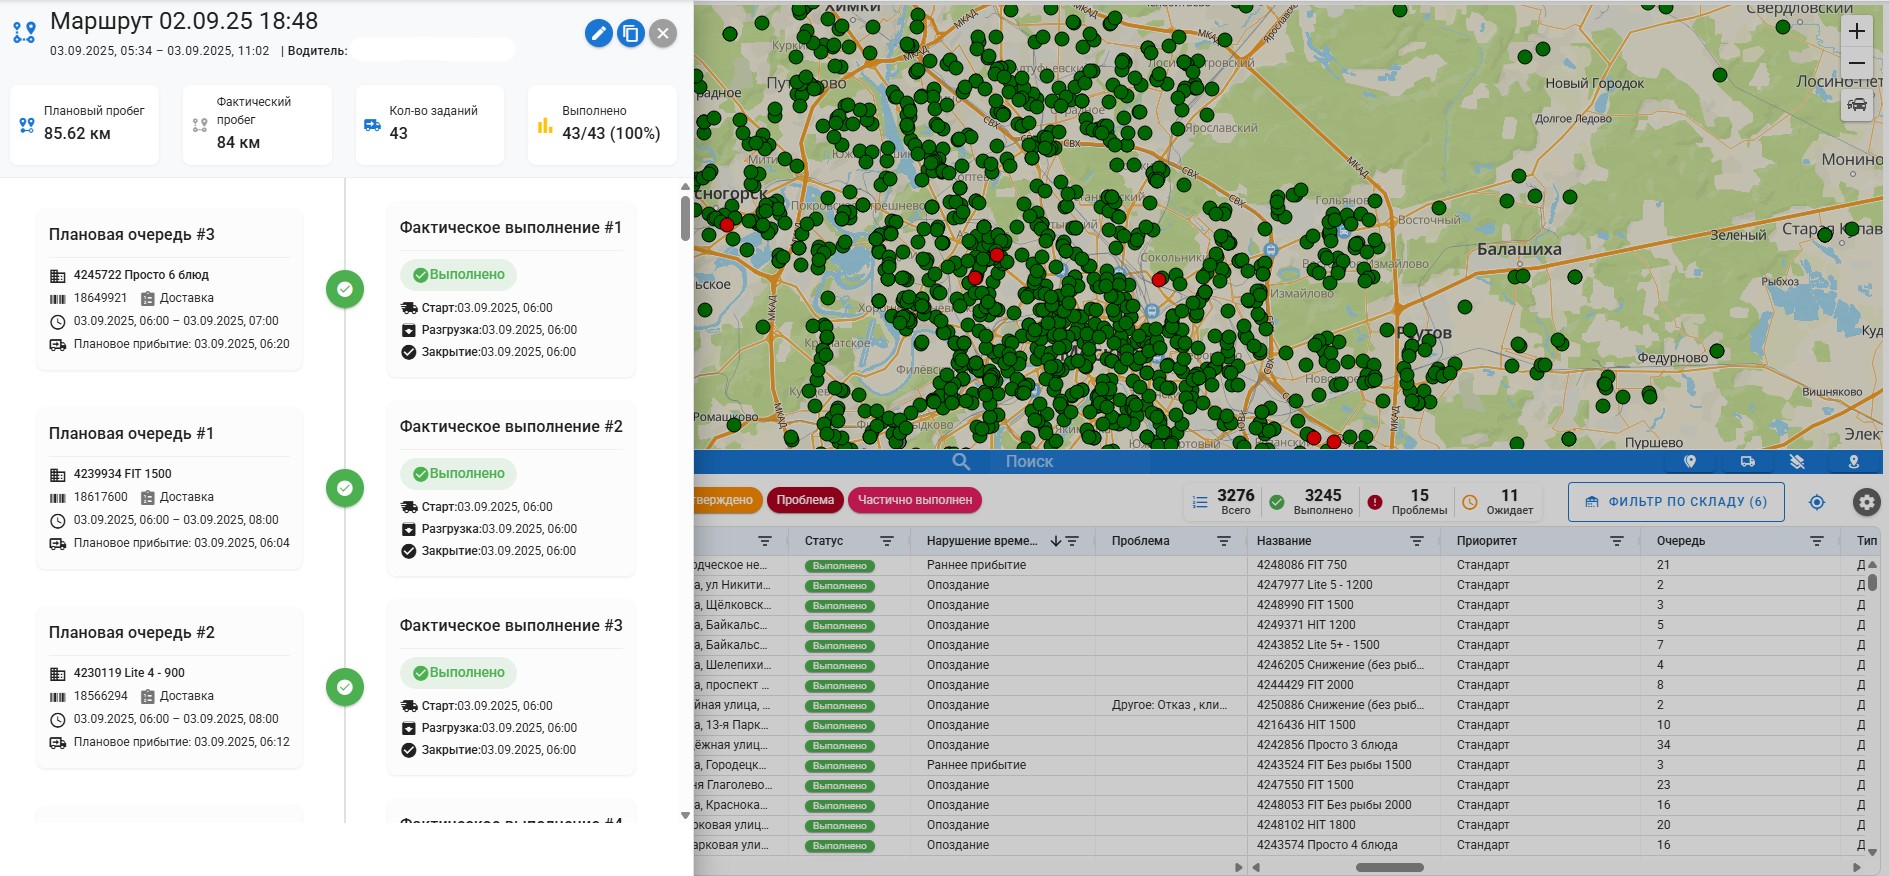Open the Статус column filter
This screenshot has height=876, width=1889.
coord(886,541)
